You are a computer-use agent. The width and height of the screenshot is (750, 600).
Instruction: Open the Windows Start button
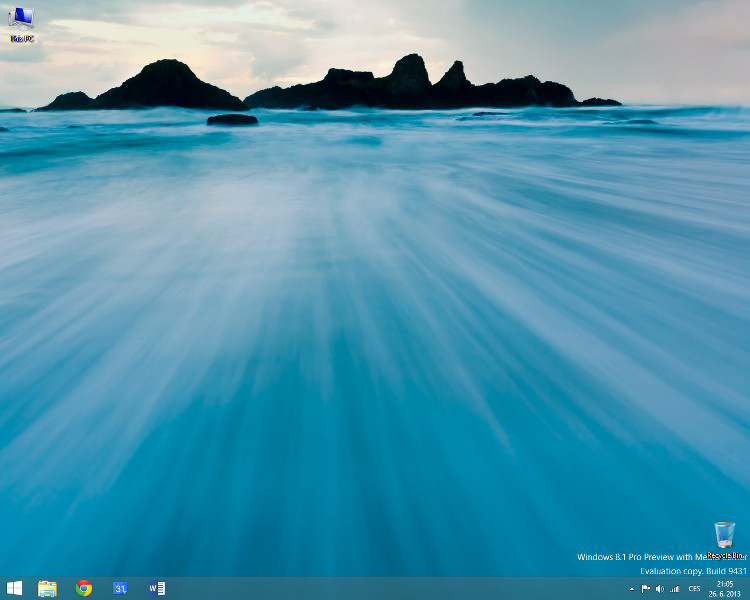click(x=14, y=588)
